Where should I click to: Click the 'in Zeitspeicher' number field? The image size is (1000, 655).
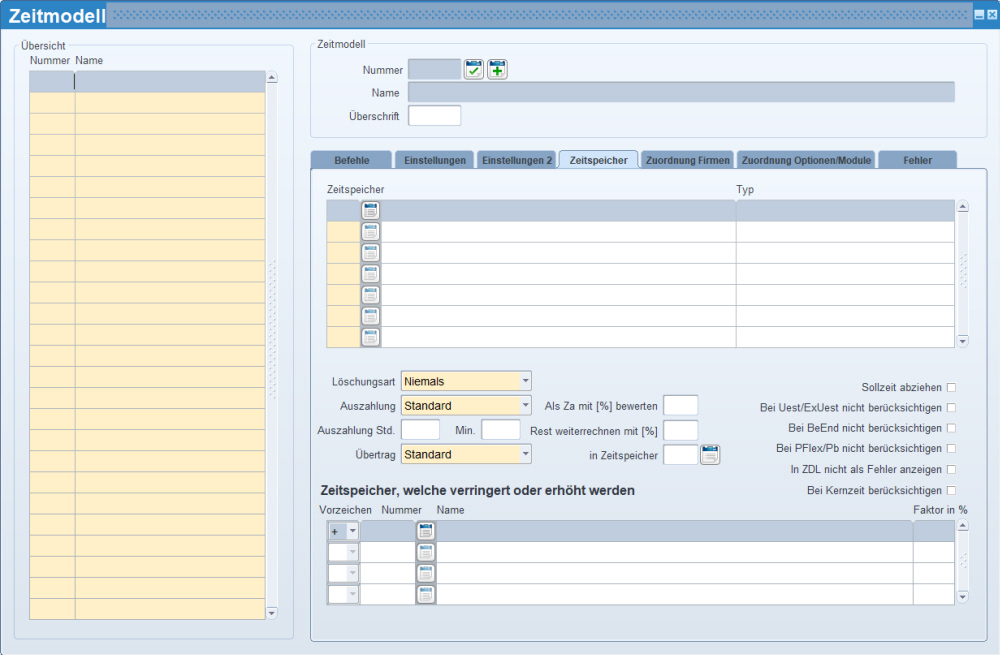pyautogui.click(x=680, y=455)
